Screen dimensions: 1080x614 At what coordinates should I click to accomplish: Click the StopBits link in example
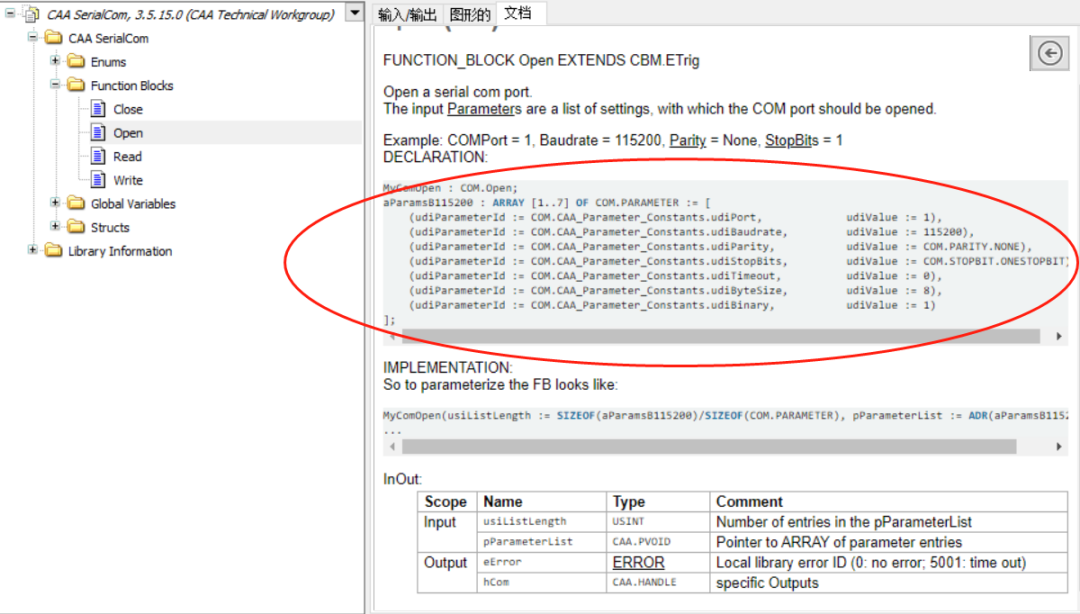792,140
